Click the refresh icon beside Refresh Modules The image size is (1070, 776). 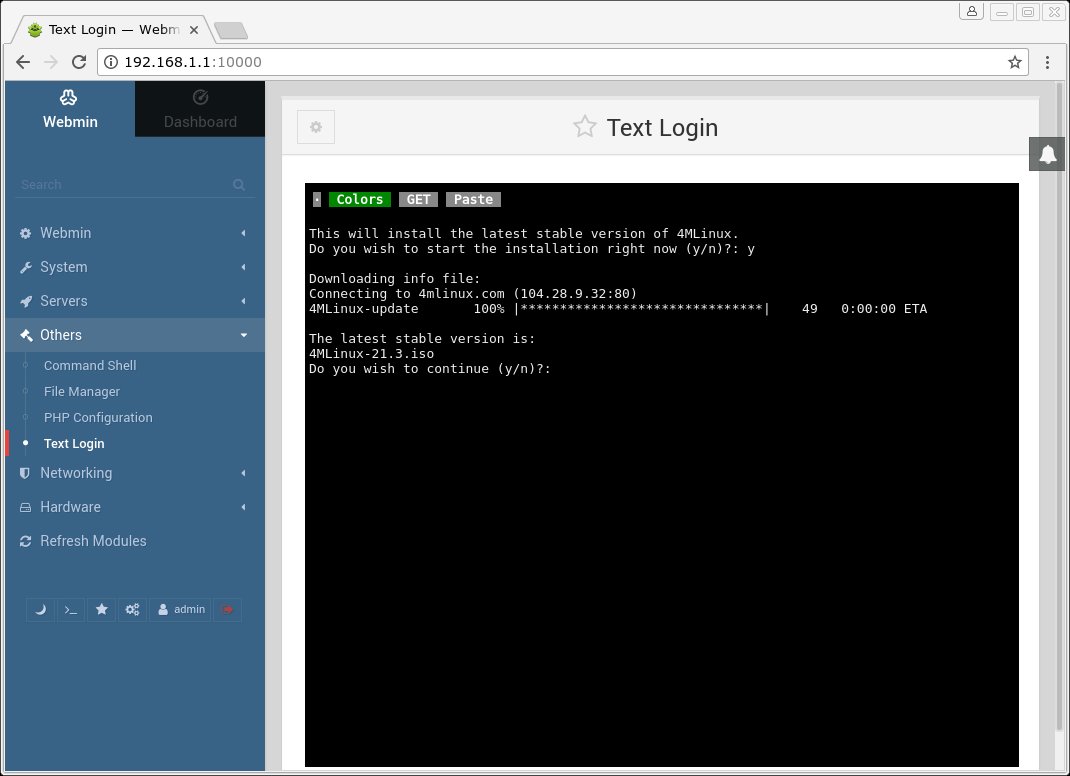pos(25,541)
